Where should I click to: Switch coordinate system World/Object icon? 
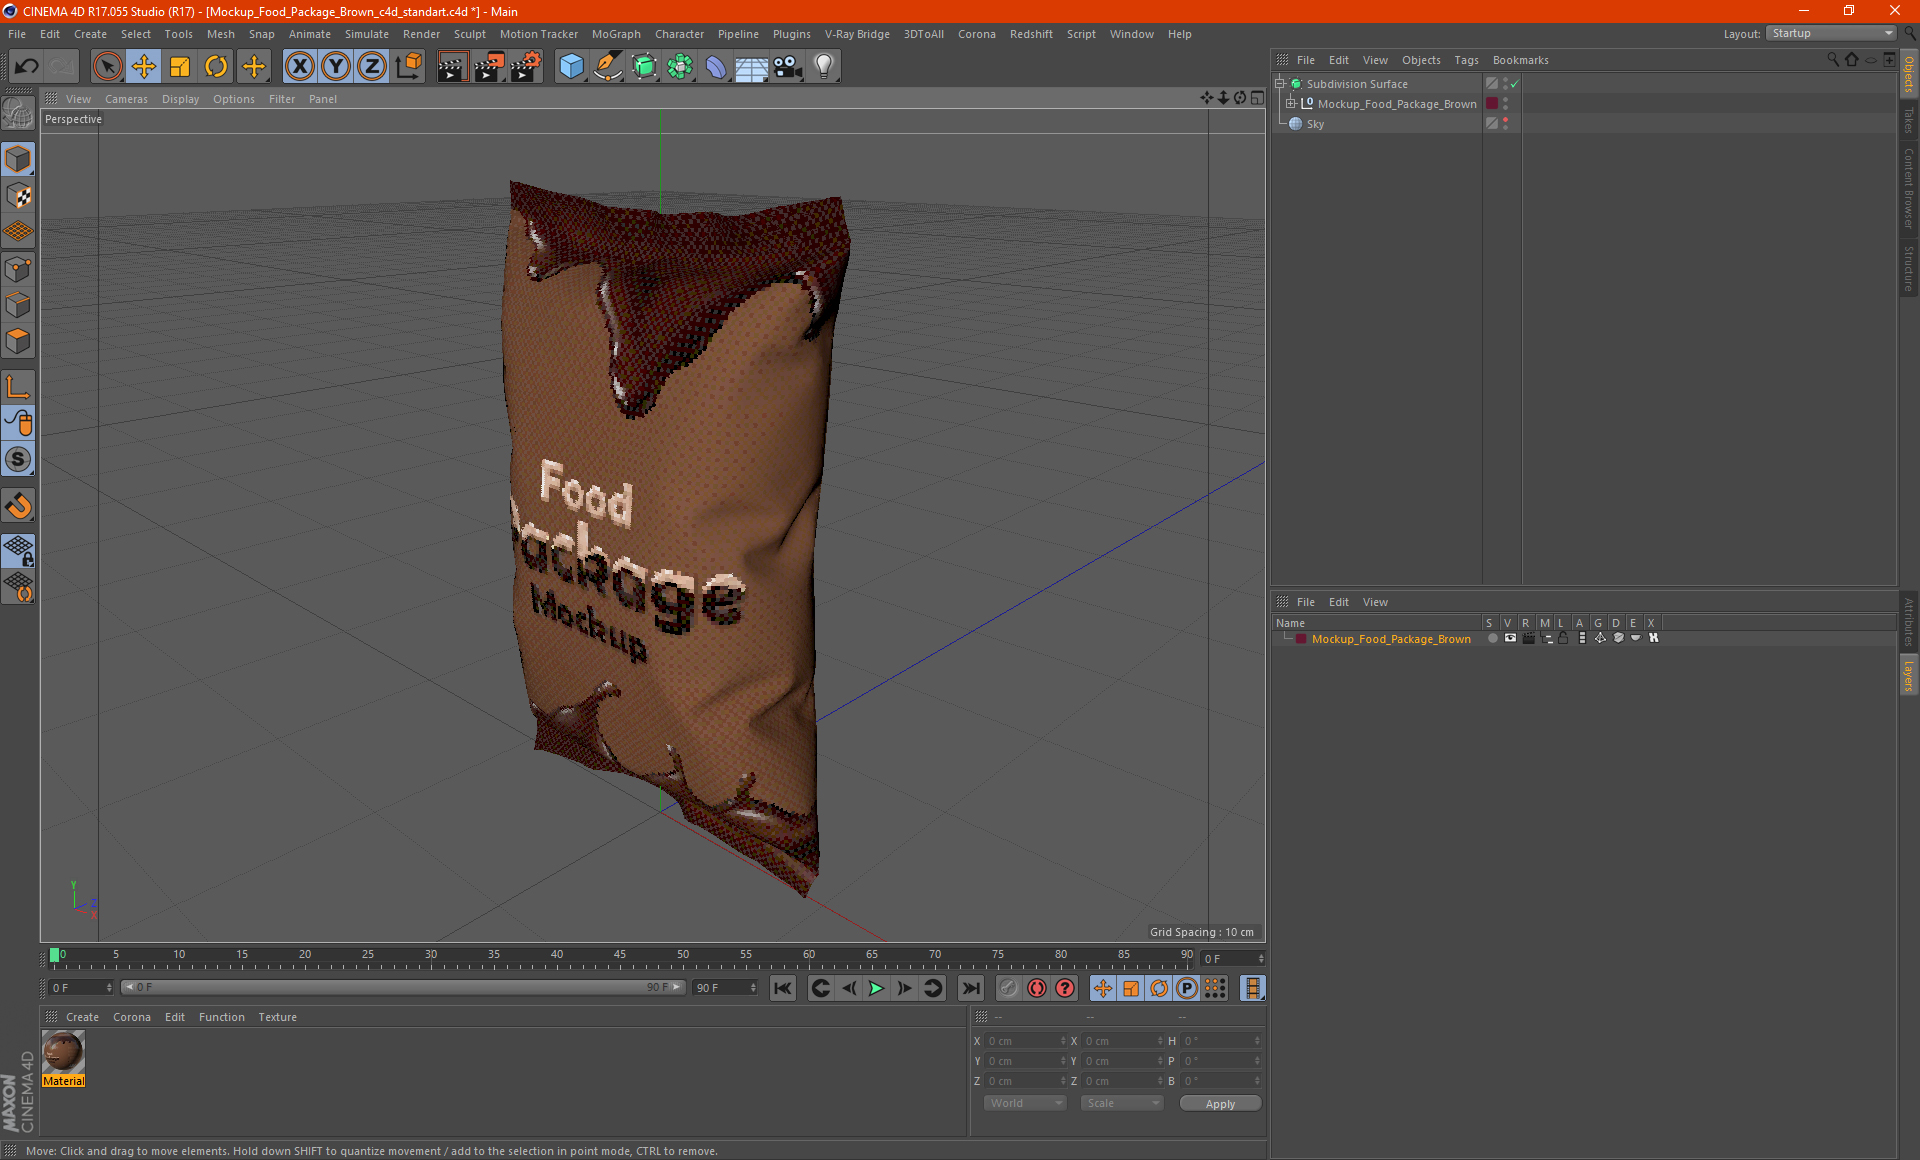pyautogui.click(x=408, y=67)
